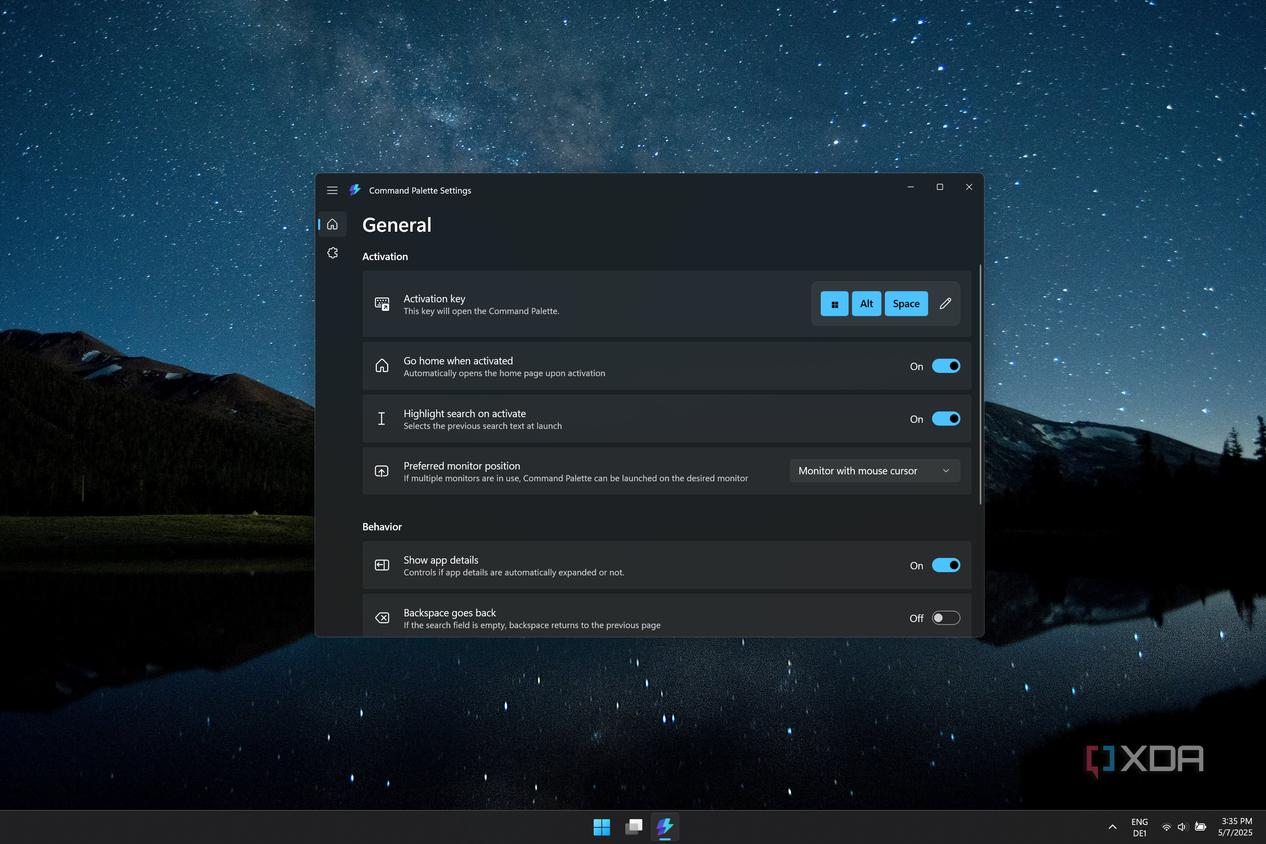Click the Windows key chip in shortcut

point(834,304)
